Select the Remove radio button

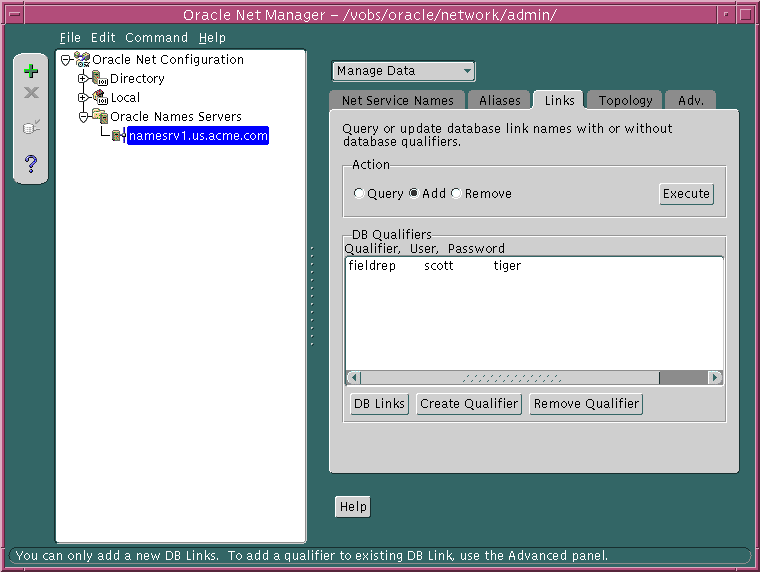(x=456, y=193)
